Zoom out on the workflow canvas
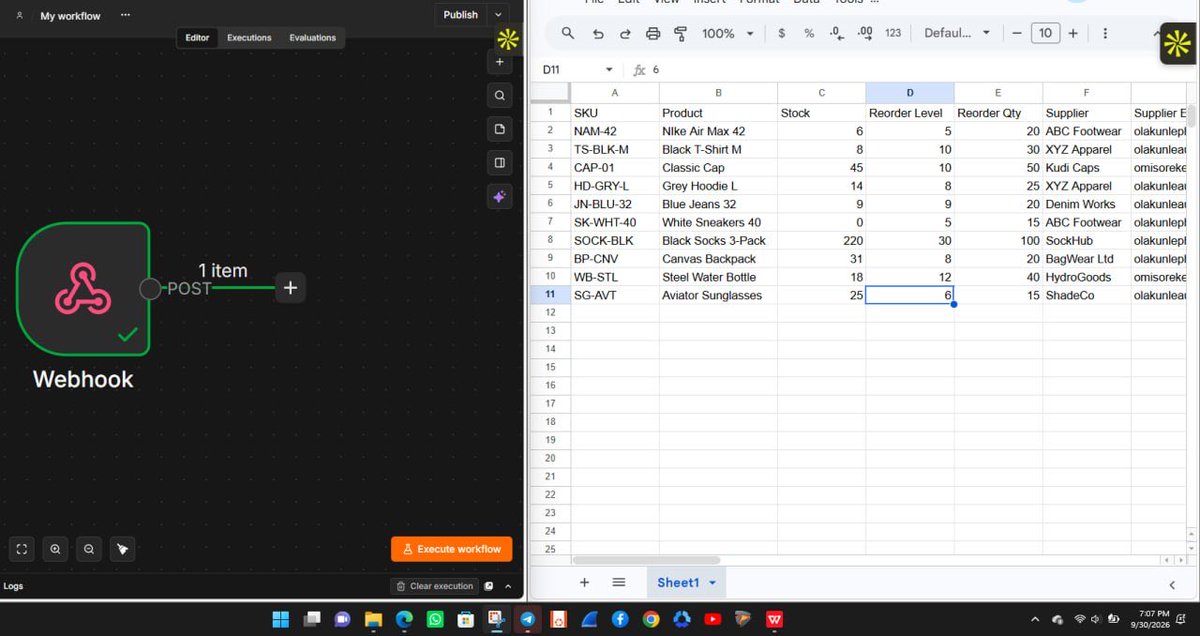1200x636 pixels. (x=89, y=549)
